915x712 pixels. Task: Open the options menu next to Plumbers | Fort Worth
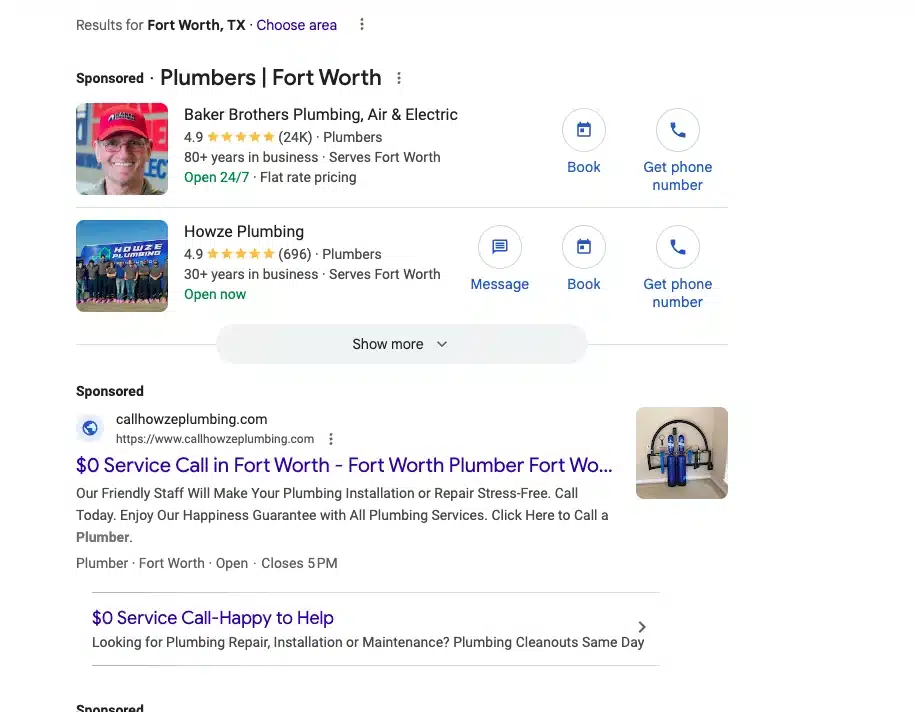coord(399,78)
